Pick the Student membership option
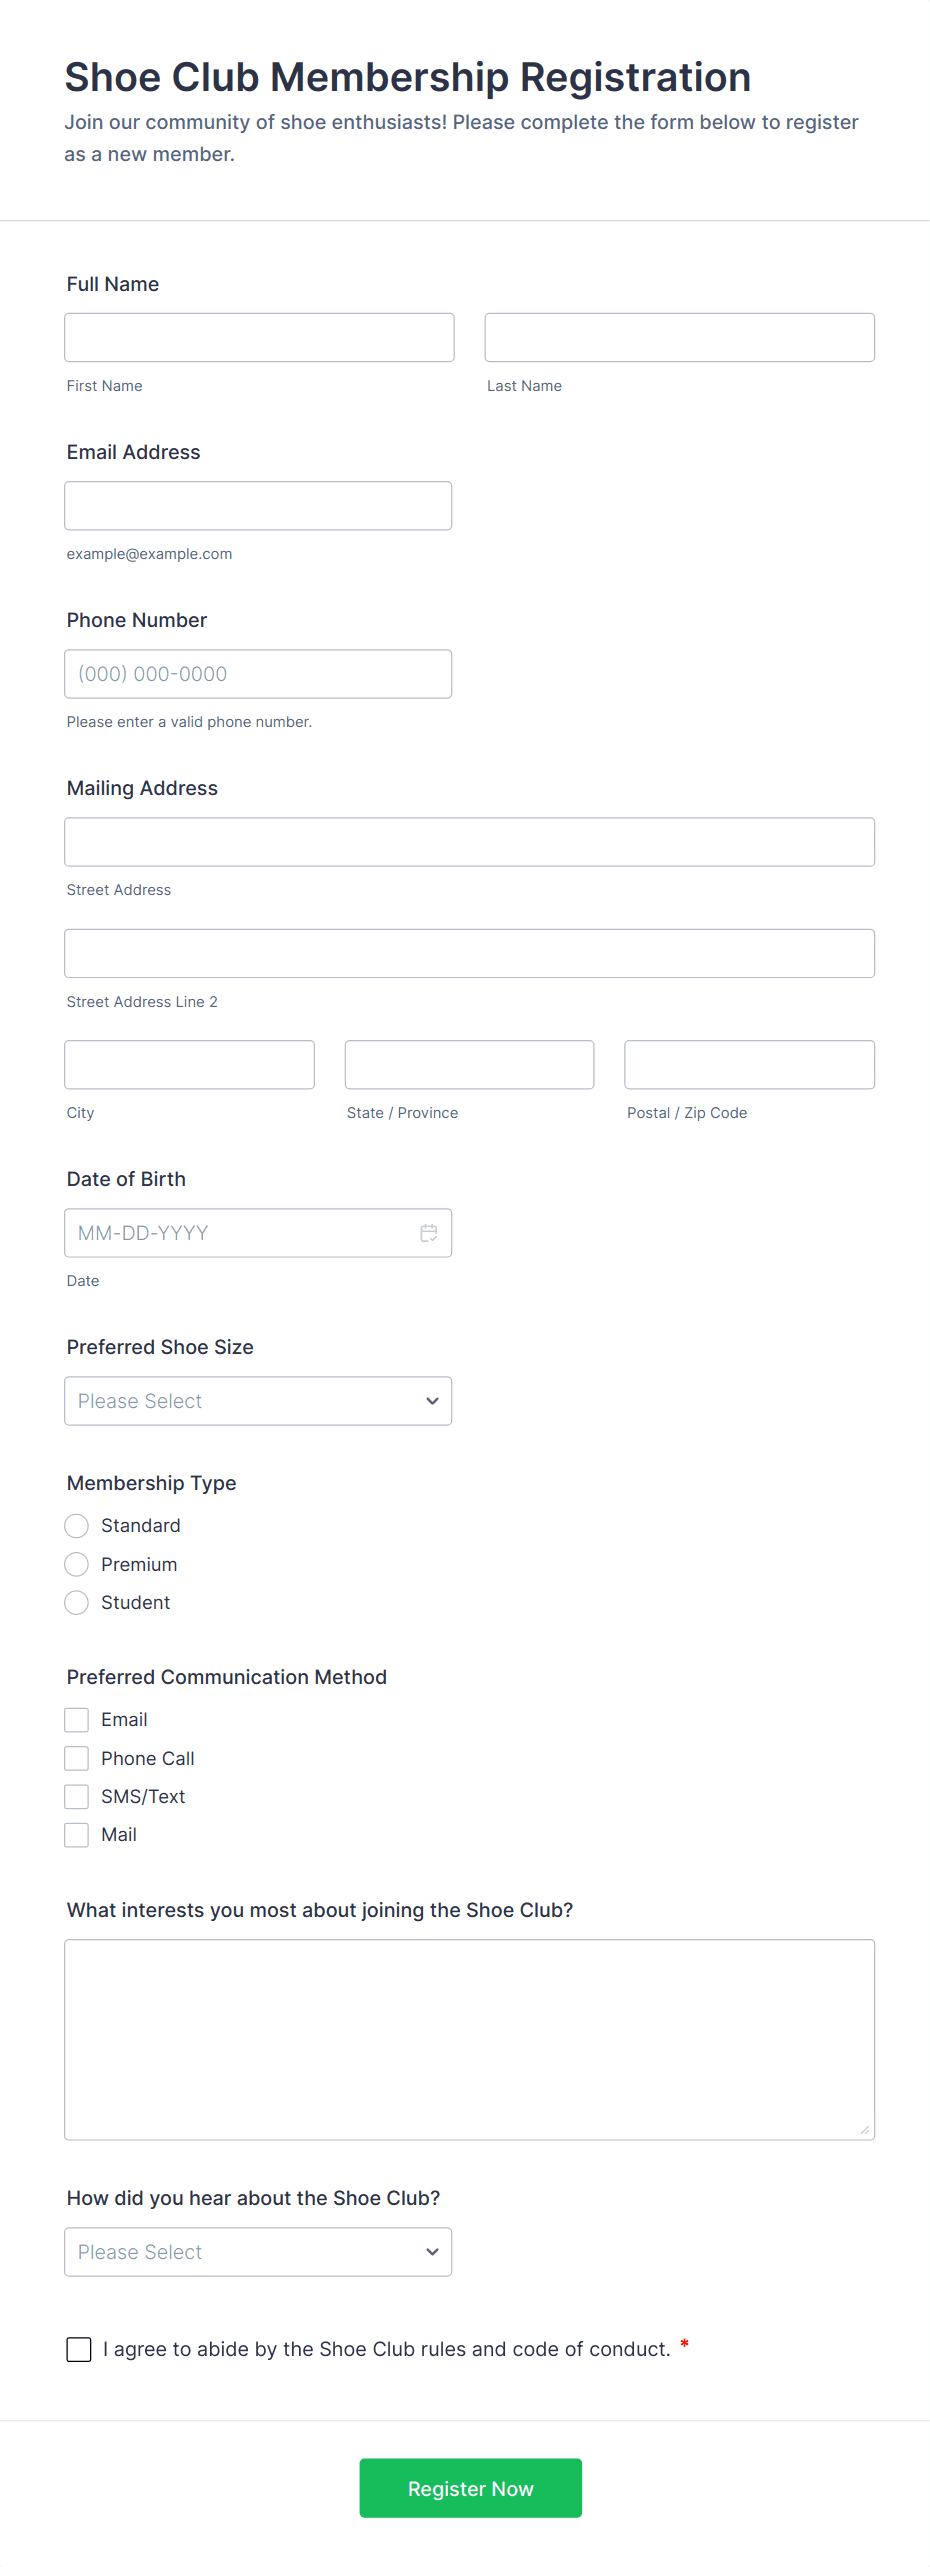 coord(77,1603)
